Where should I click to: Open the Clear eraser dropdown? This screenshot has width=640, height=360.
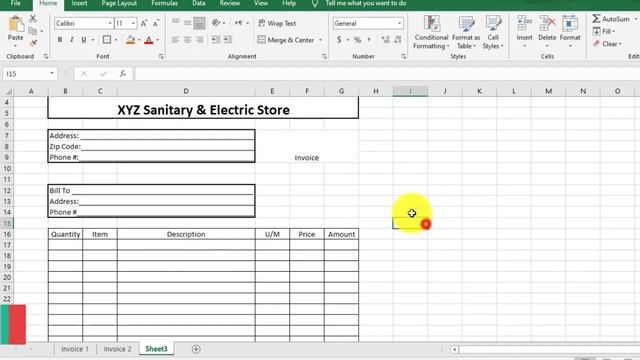pyautogui.click(x=607, y=44)
